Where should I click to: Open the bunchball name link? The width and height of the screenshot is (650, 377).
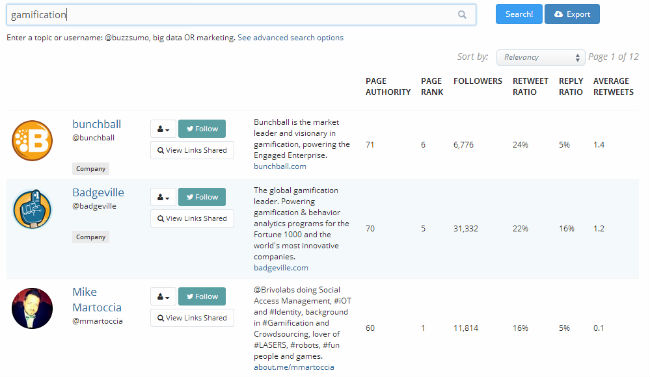[x=97, y=124]
